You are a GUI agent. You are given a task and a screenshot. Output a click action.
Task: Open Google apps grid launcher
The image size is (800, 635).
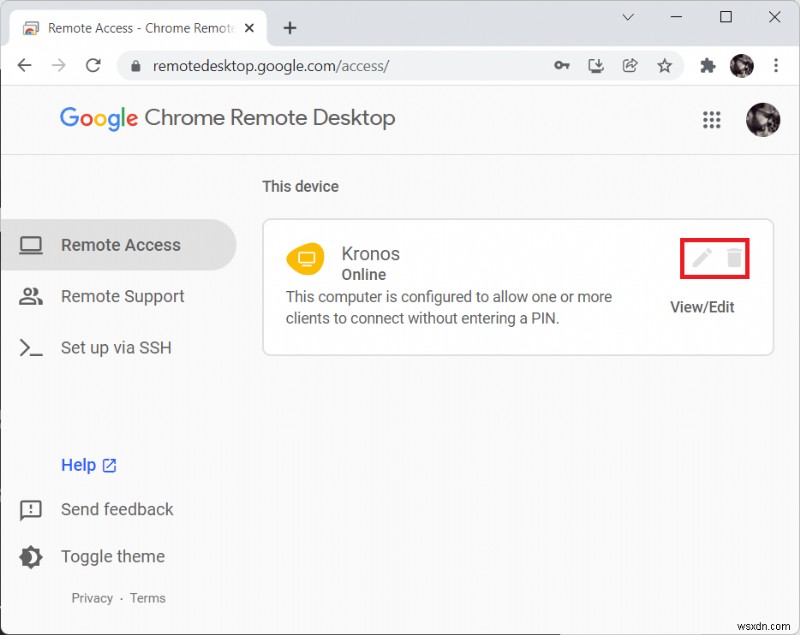[712, 119]
